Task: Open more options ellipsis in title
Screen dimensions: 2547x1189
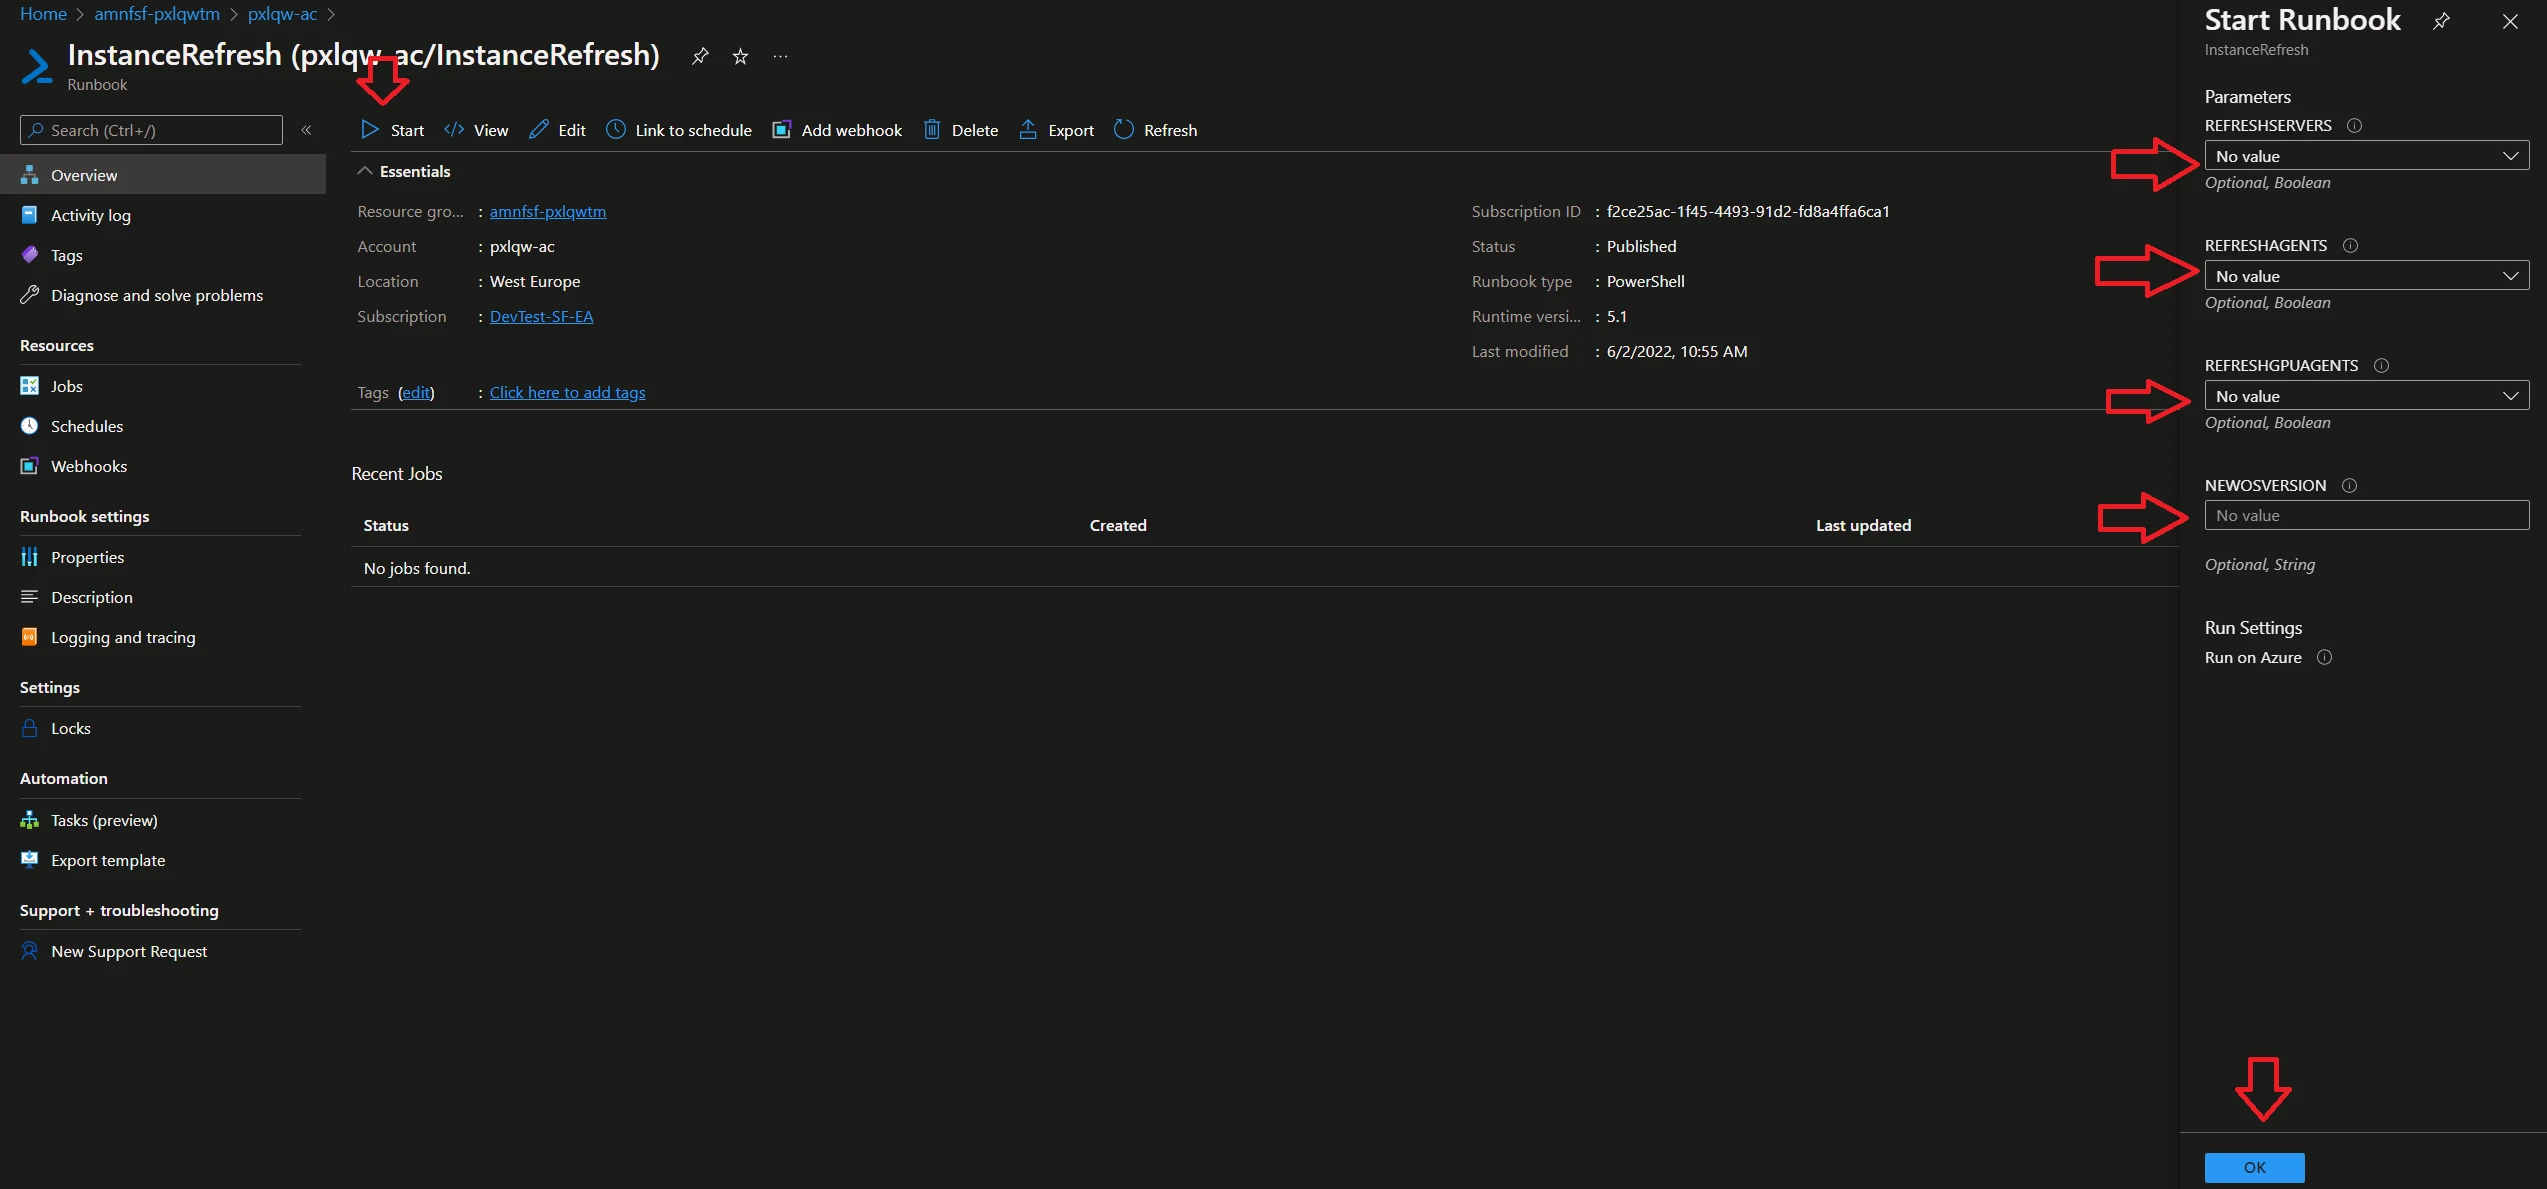Action: click(x=780, y=56)
